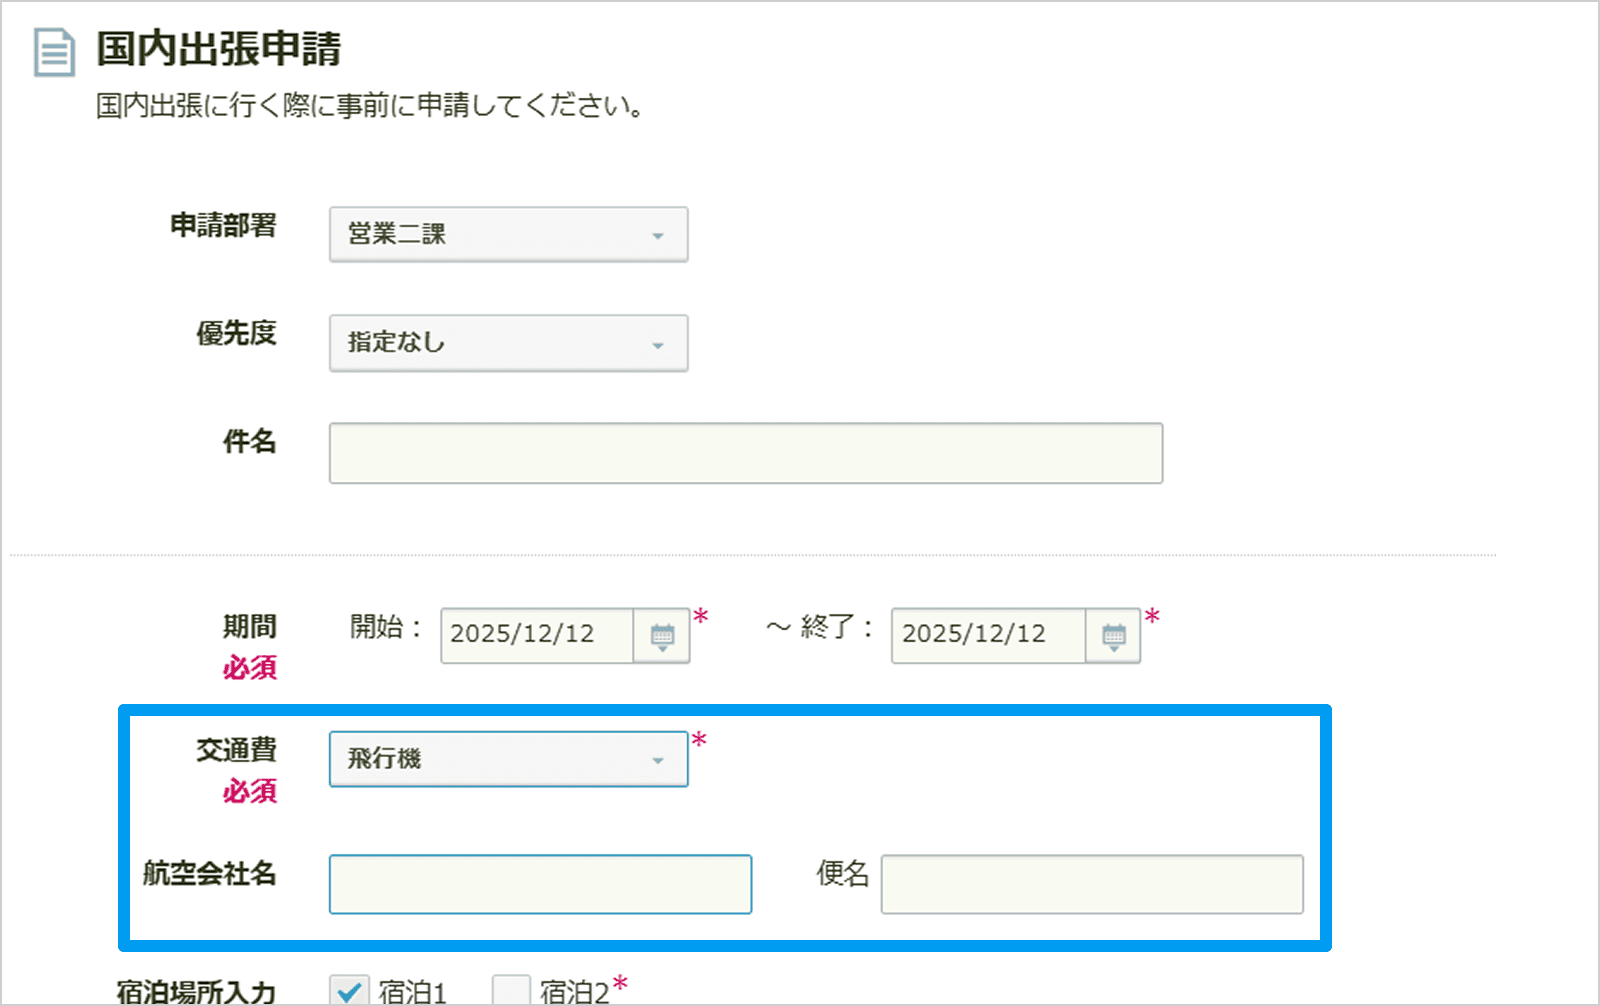Open the calendar picker for end date

(x=1113, y=635)
